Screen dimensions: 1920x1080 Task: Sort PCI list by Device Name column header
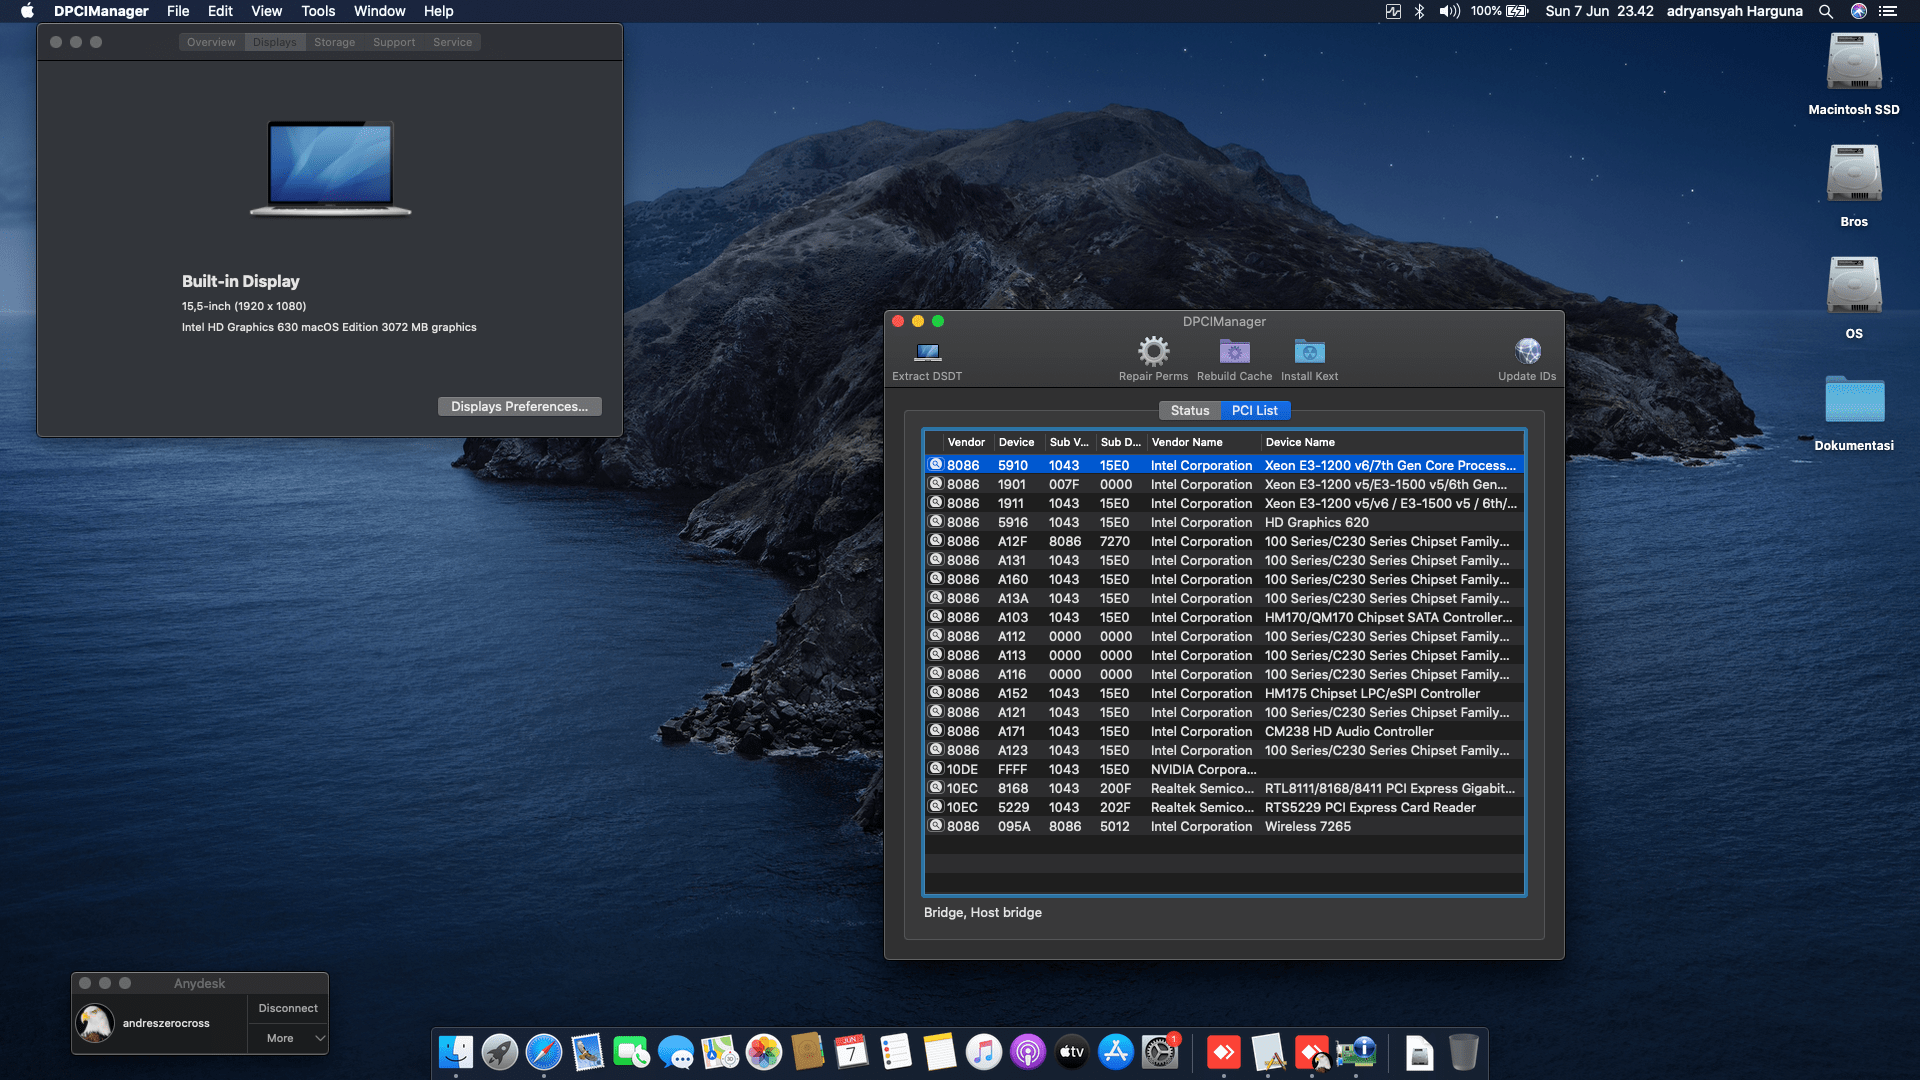point(1392,442)
